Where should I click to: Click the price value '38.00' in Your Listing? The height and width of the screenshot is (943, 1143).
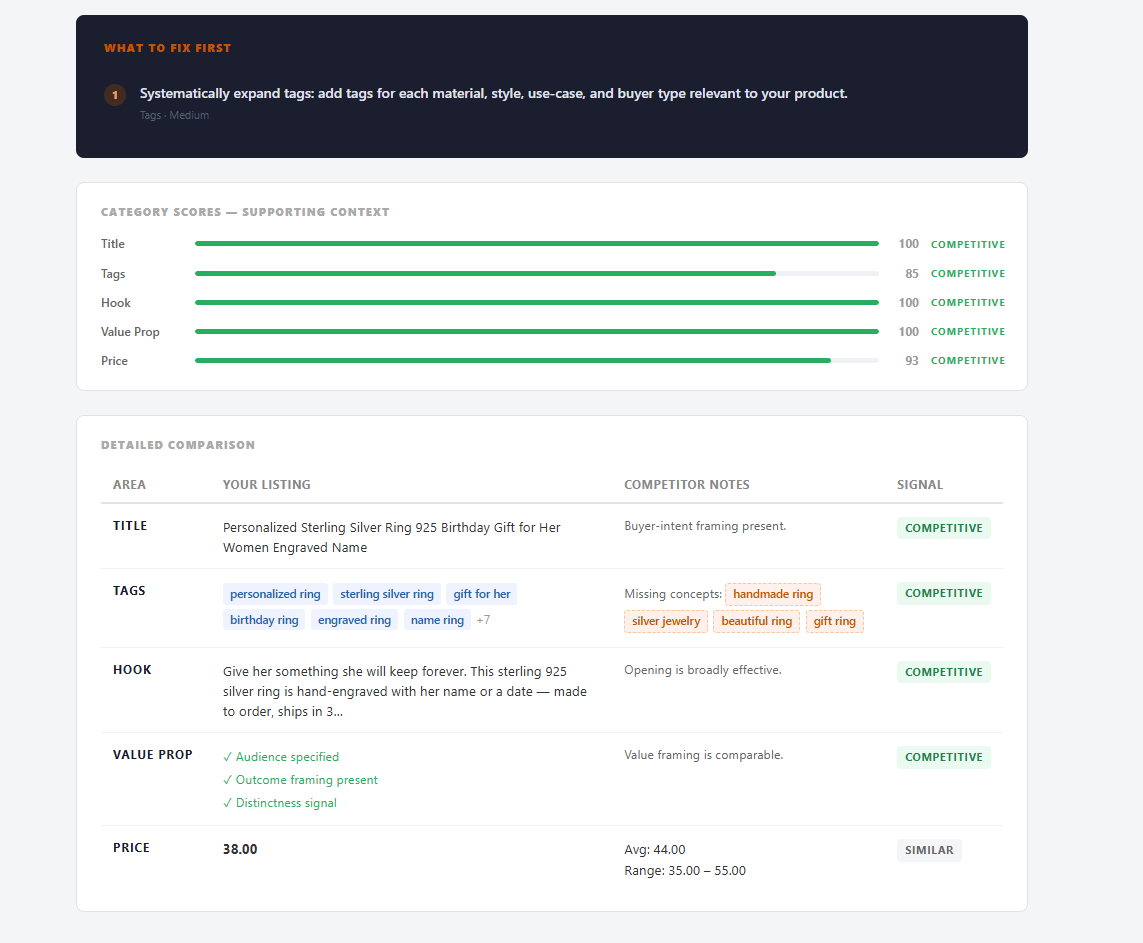tap(239, 849)
